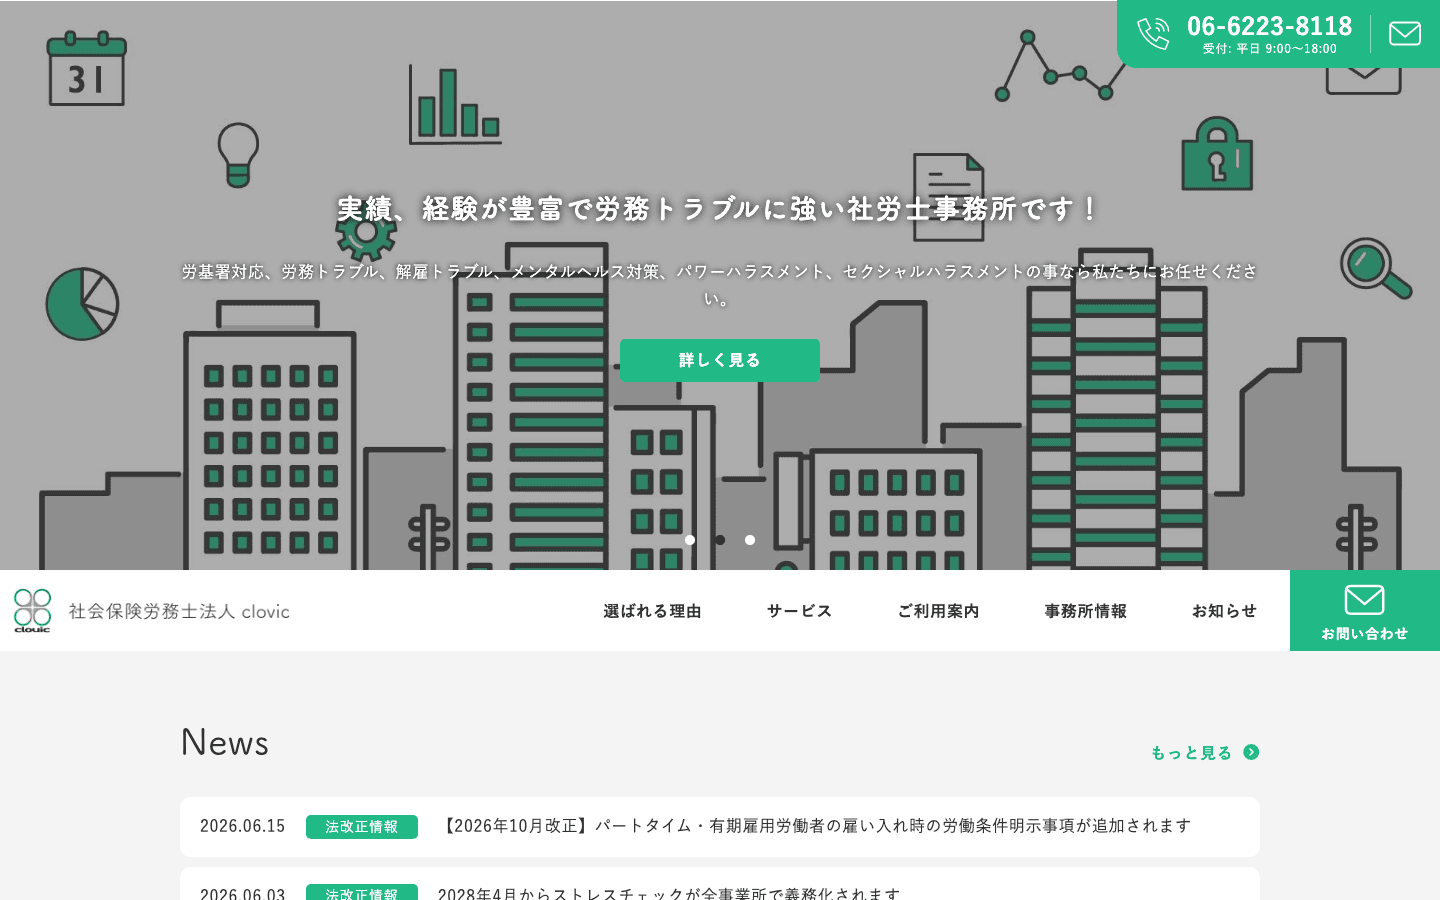The height and width of the screenshot is (900, 1440).
Task: Click 法改正情報 tag on 2026.06.15 news
Action: [362, 827]
